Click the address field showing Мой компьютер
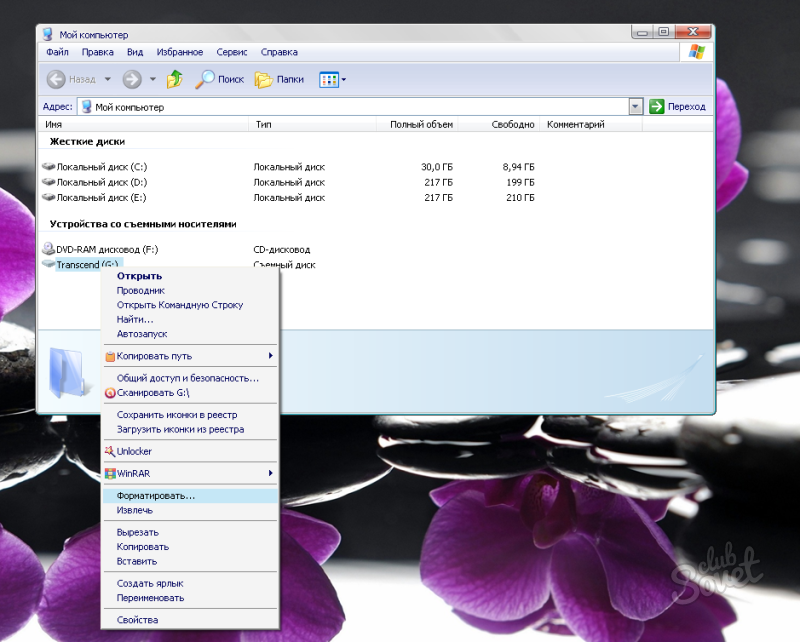The height and width of the screenshot is (642, 800). pos(350,106)
